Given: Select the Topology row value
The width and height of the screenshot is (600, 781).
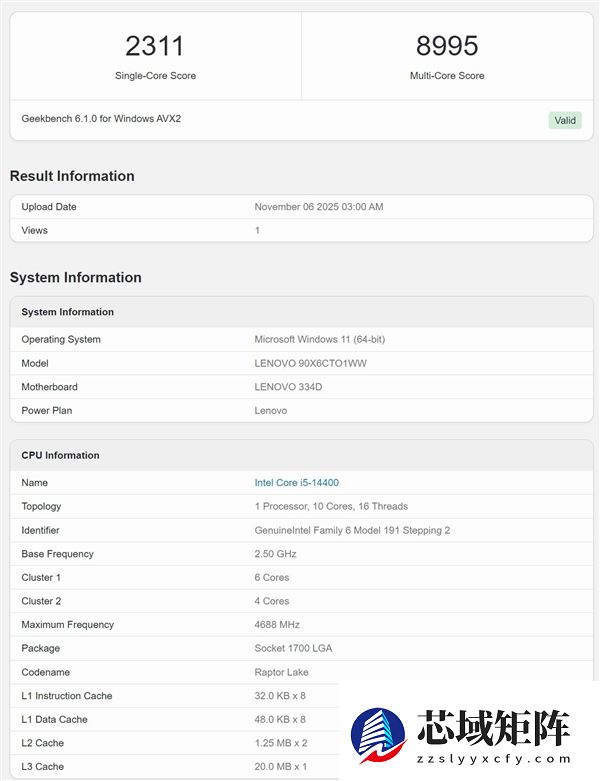Looking at the screenshot, I should (x=331, y=507).
